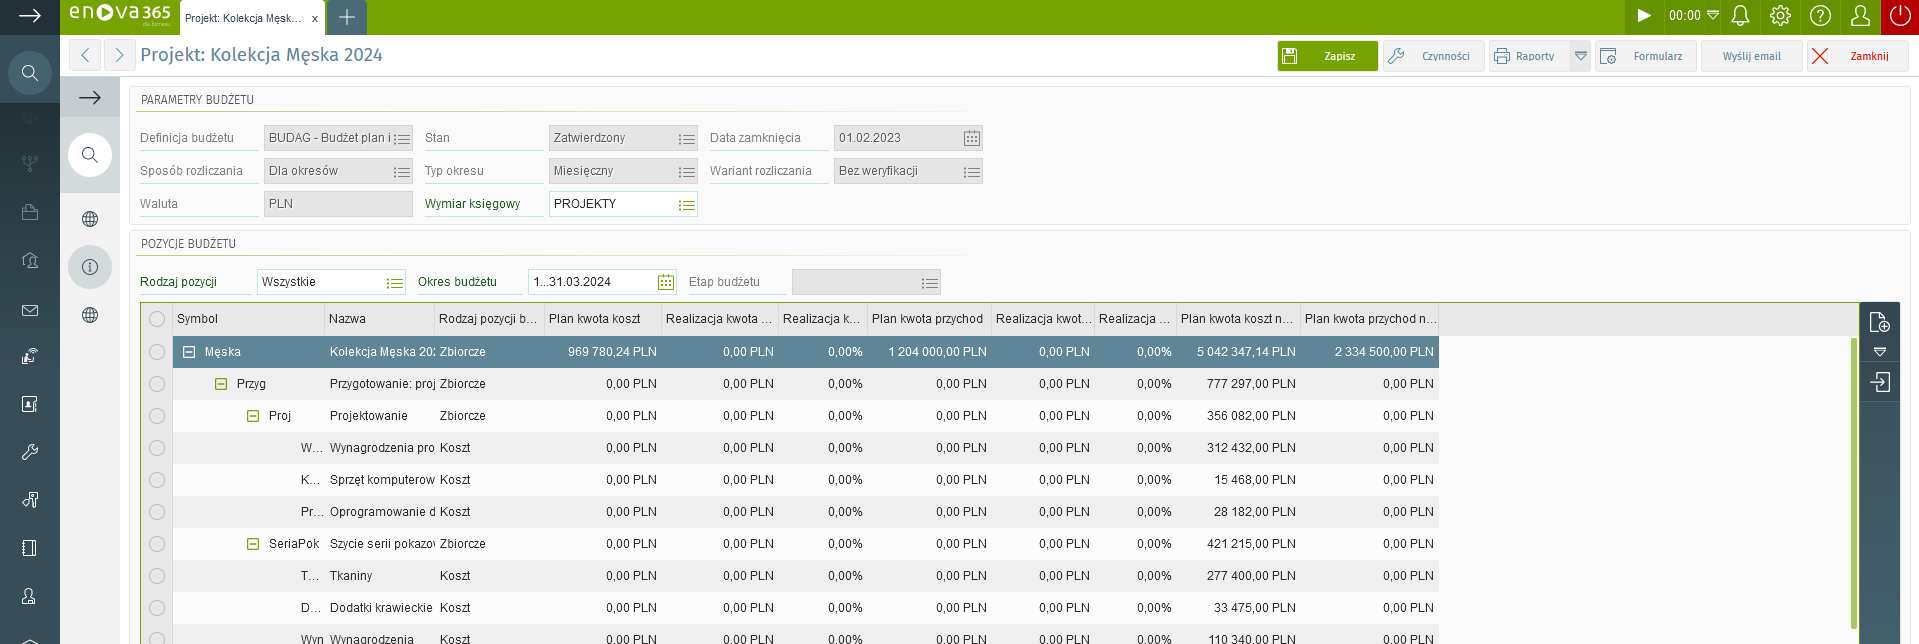Select the Męska row radio button
The width and height of the screenshot is (1919, 644).
coord(157,352)
